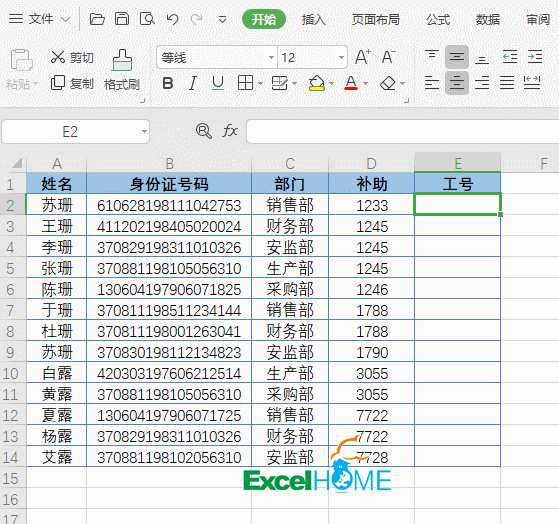The image size is (559, 524).
Task: Click the distributed alignment icon
Action: 532,83
